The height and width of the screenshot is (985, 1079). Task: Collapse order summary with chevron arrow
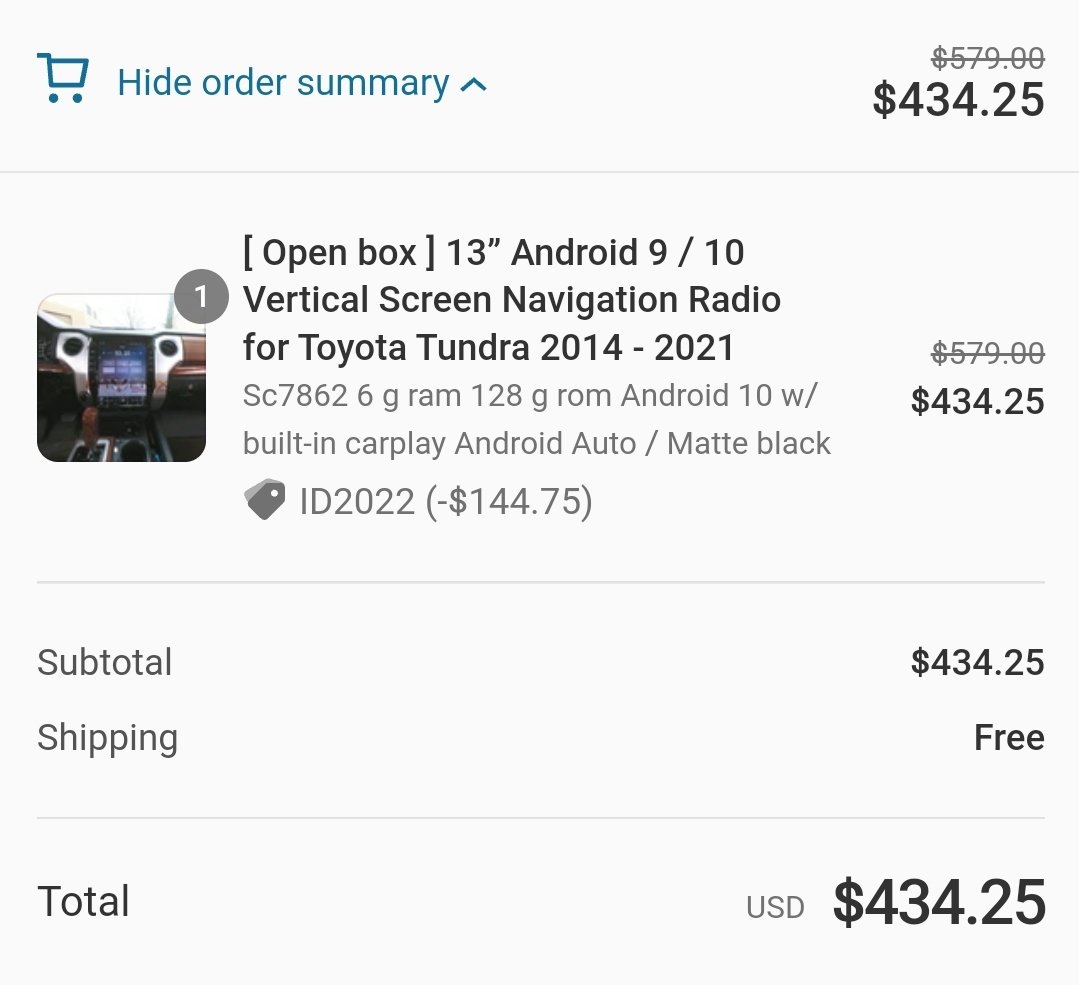coord(474,85)
